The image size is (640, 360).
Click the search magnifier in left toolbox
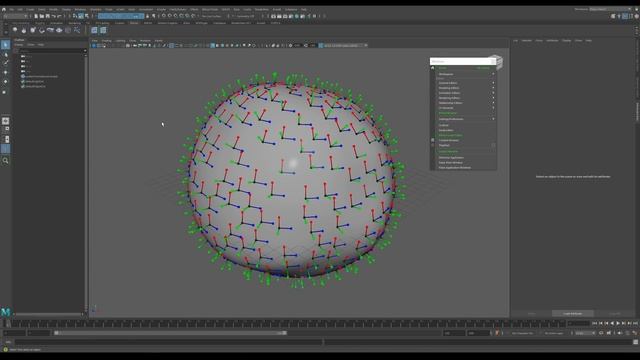5,161
